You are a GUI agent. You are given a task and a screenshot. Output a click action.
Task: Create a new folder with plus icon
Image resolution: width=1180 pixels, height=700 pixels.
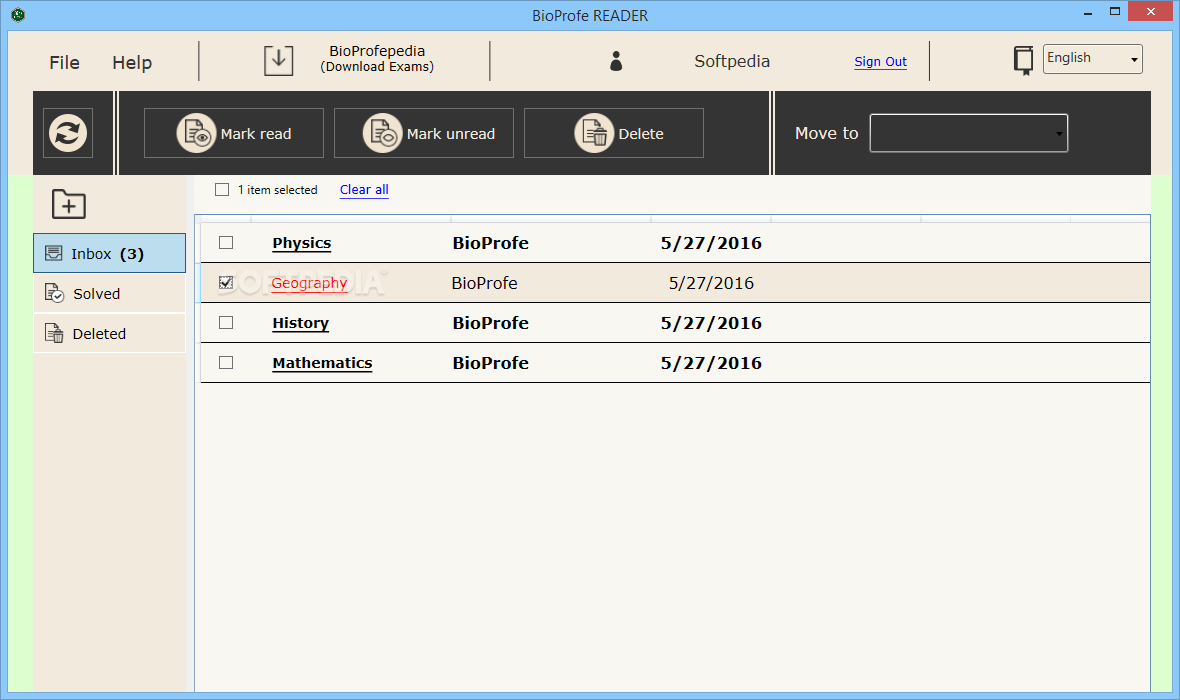point(68,203)
